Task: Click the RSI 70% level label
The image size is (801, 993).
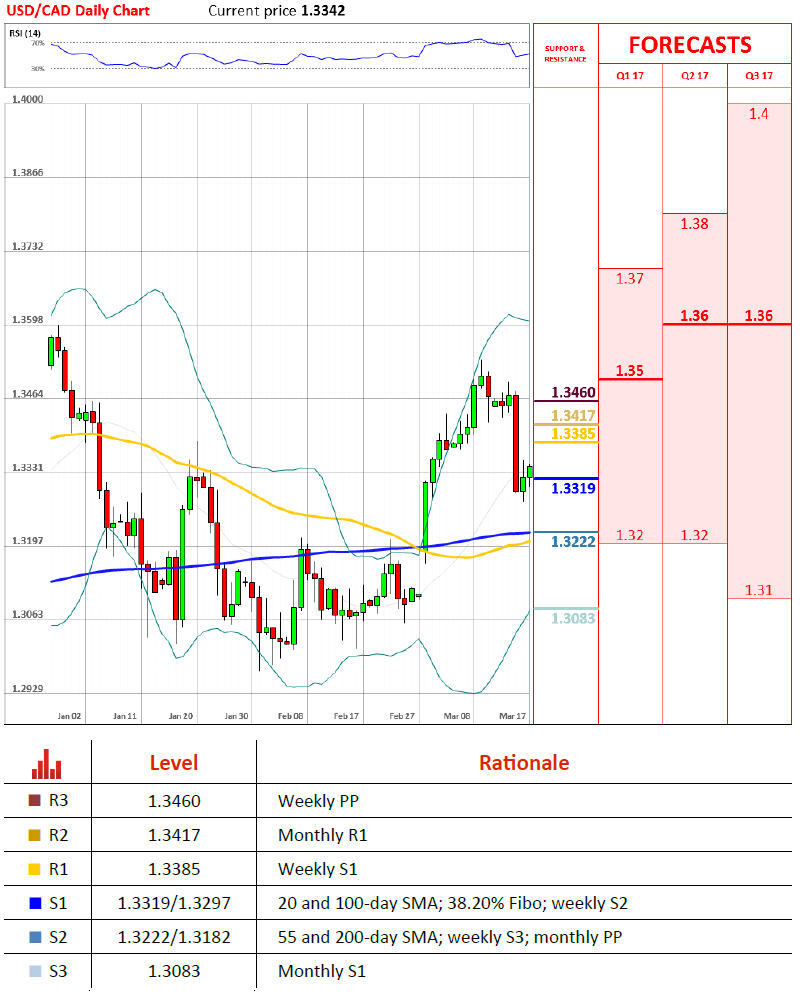Action: tap(38, 43)
